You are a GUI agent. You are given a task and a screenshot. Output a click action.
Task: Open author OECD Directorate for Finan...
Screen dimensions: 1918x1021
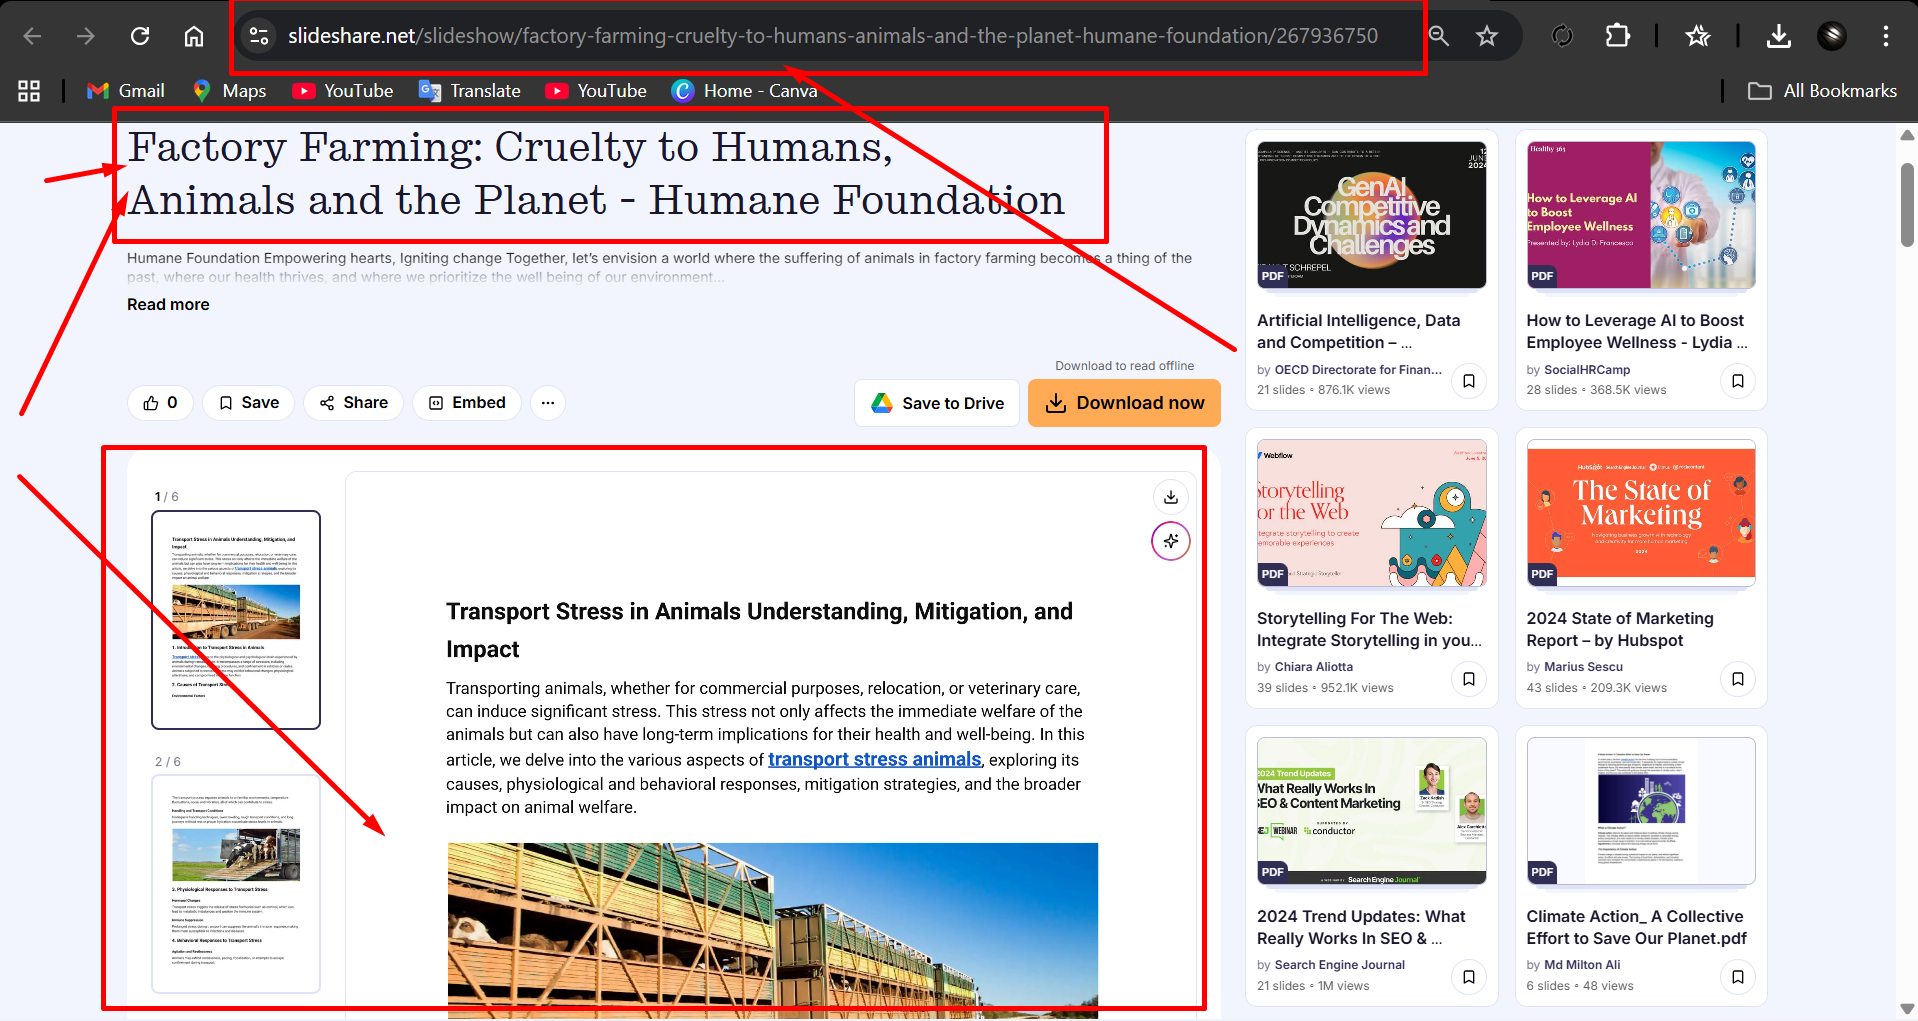coord(1358,370)
